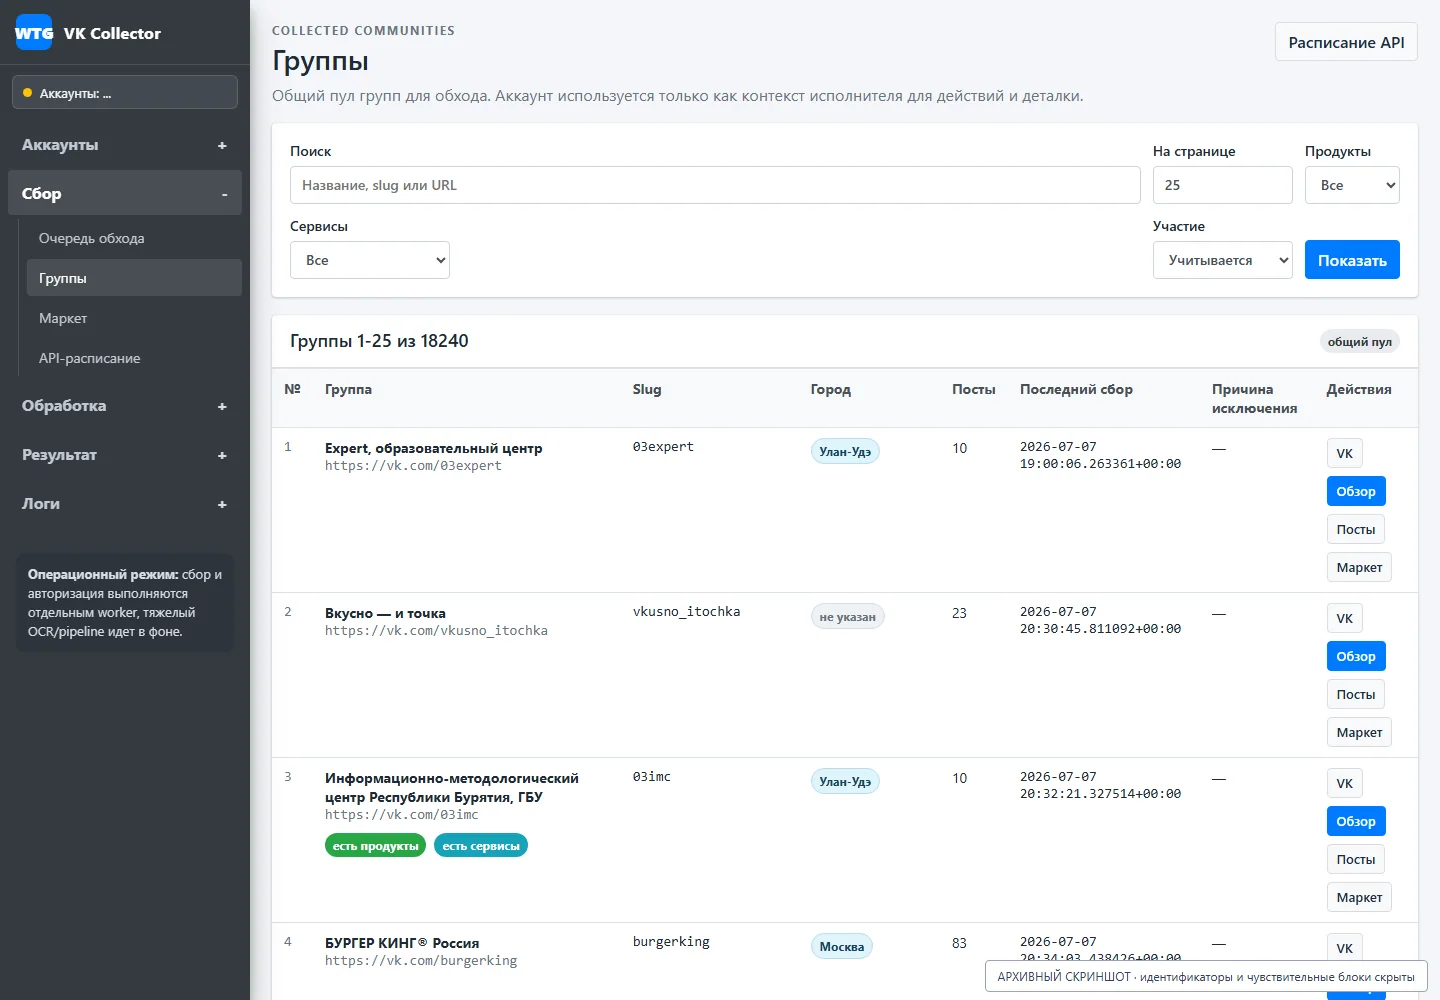
Task: Open the Аккаунты status selector
Action: tap(125, 93)
